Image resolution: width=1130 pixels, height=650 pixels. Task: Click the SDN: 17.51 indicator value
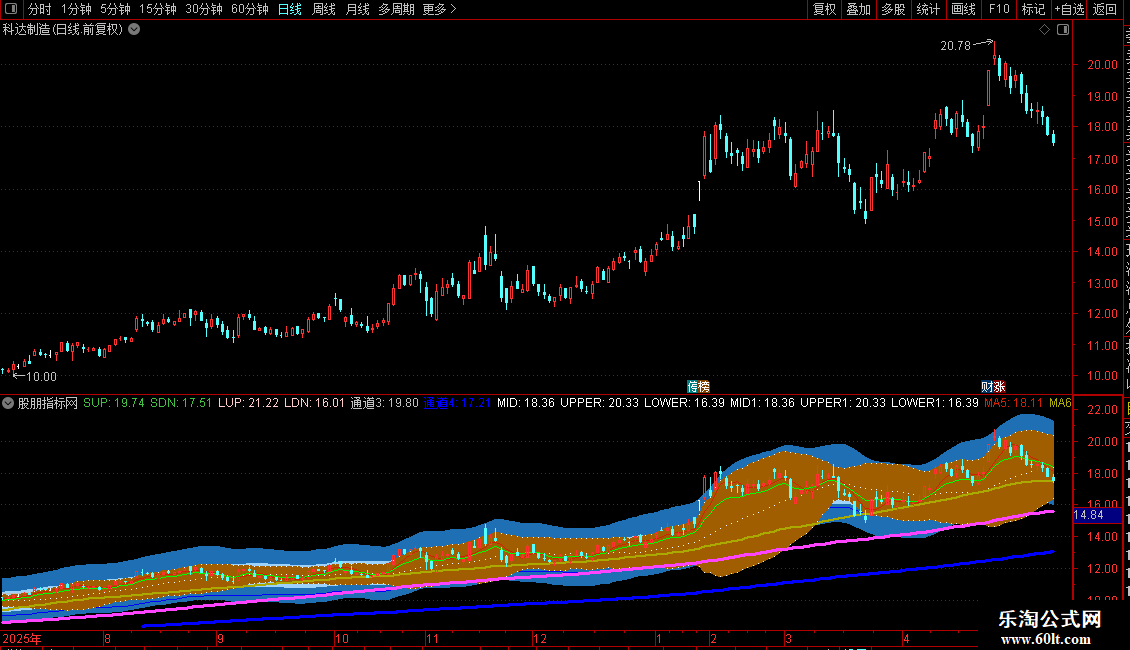(181, 403)
